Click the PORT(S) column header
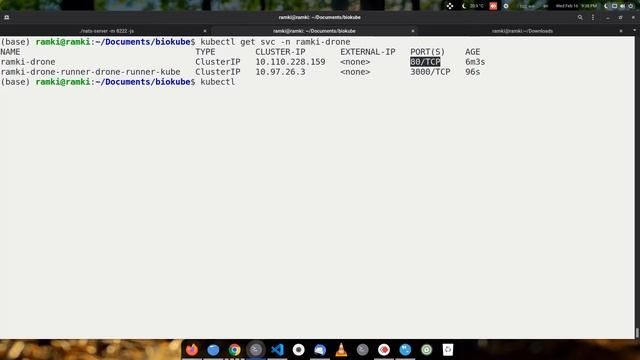The image size is (640, 360). [427, 52]
